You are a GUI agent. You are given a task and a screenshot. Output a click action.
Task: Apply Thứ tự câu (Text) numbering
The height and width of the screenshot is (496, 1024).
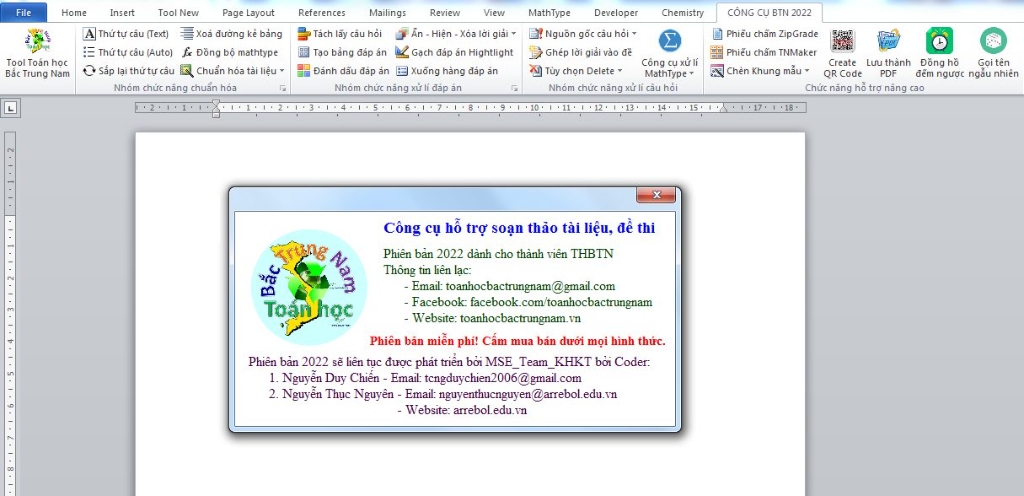[126, 33]
